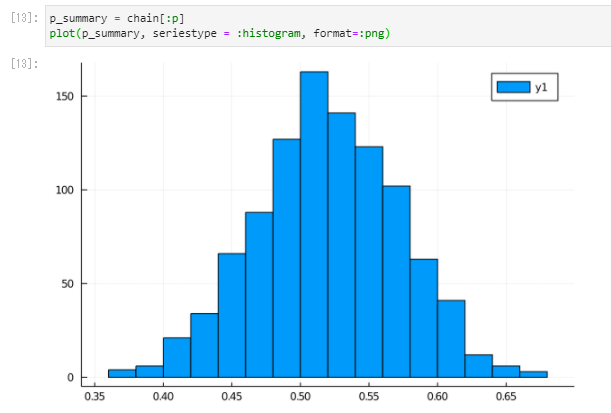This screenshot has height=413, width=611.
Task: Select the input prompt [13] beside code
Action: tap(24, 18)
